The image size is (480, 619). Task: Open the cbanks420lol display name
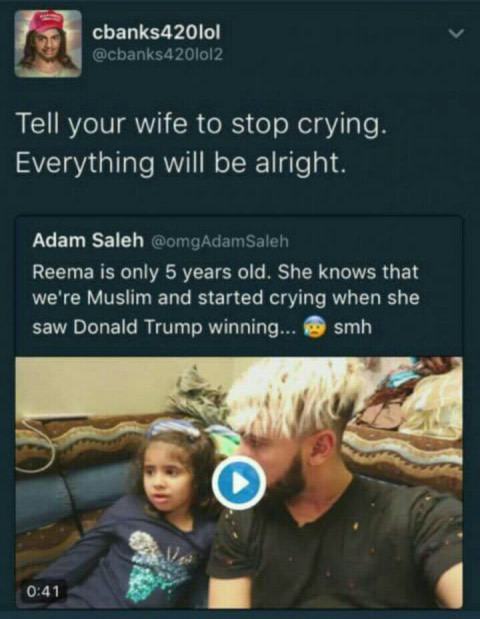[156, 32]
